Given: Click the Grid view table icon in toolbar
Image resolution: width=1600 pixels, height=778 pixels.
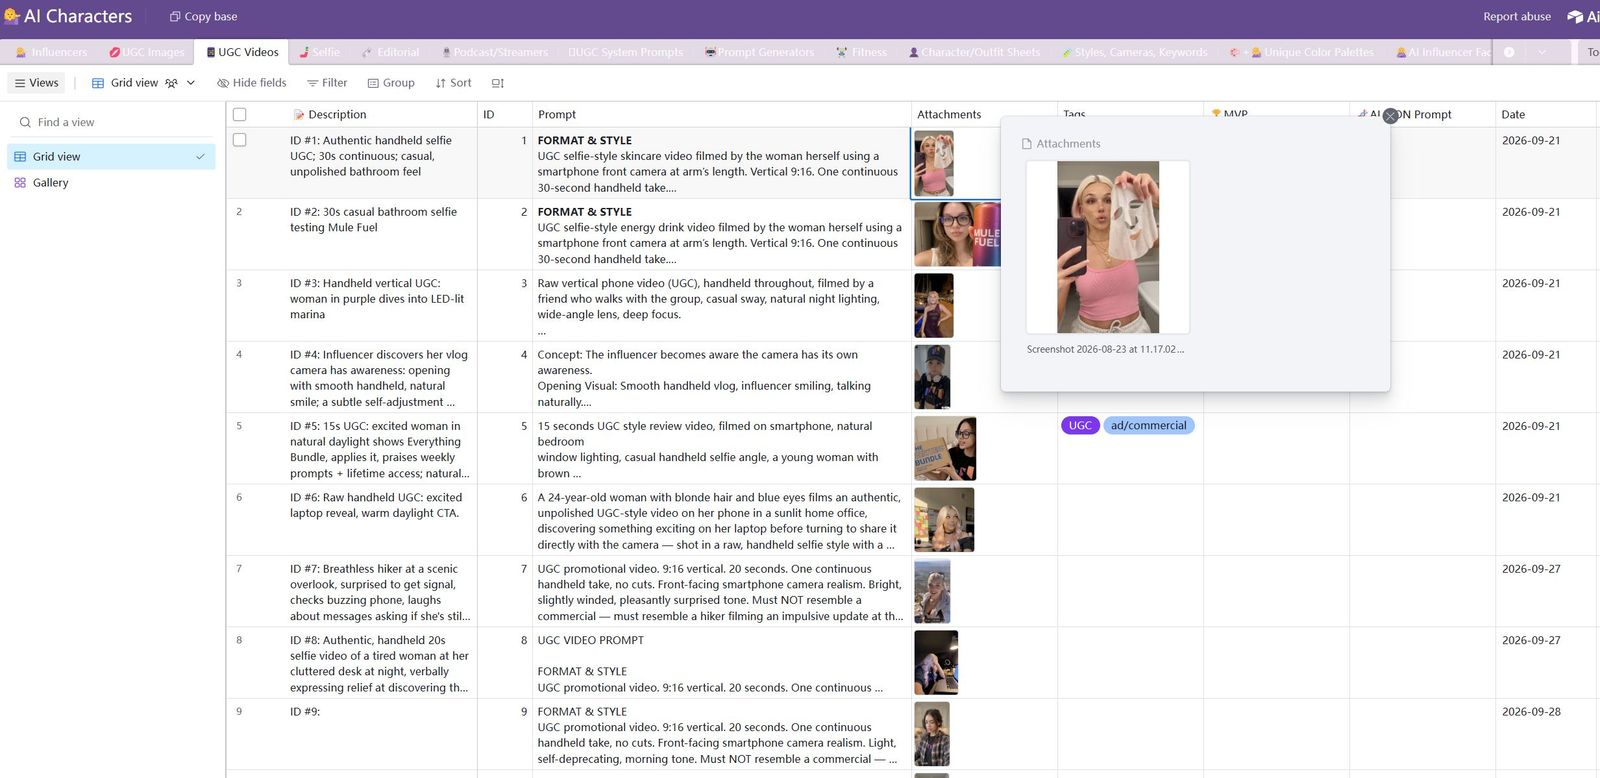Looking at the screenshot, I should coord(98,83).
